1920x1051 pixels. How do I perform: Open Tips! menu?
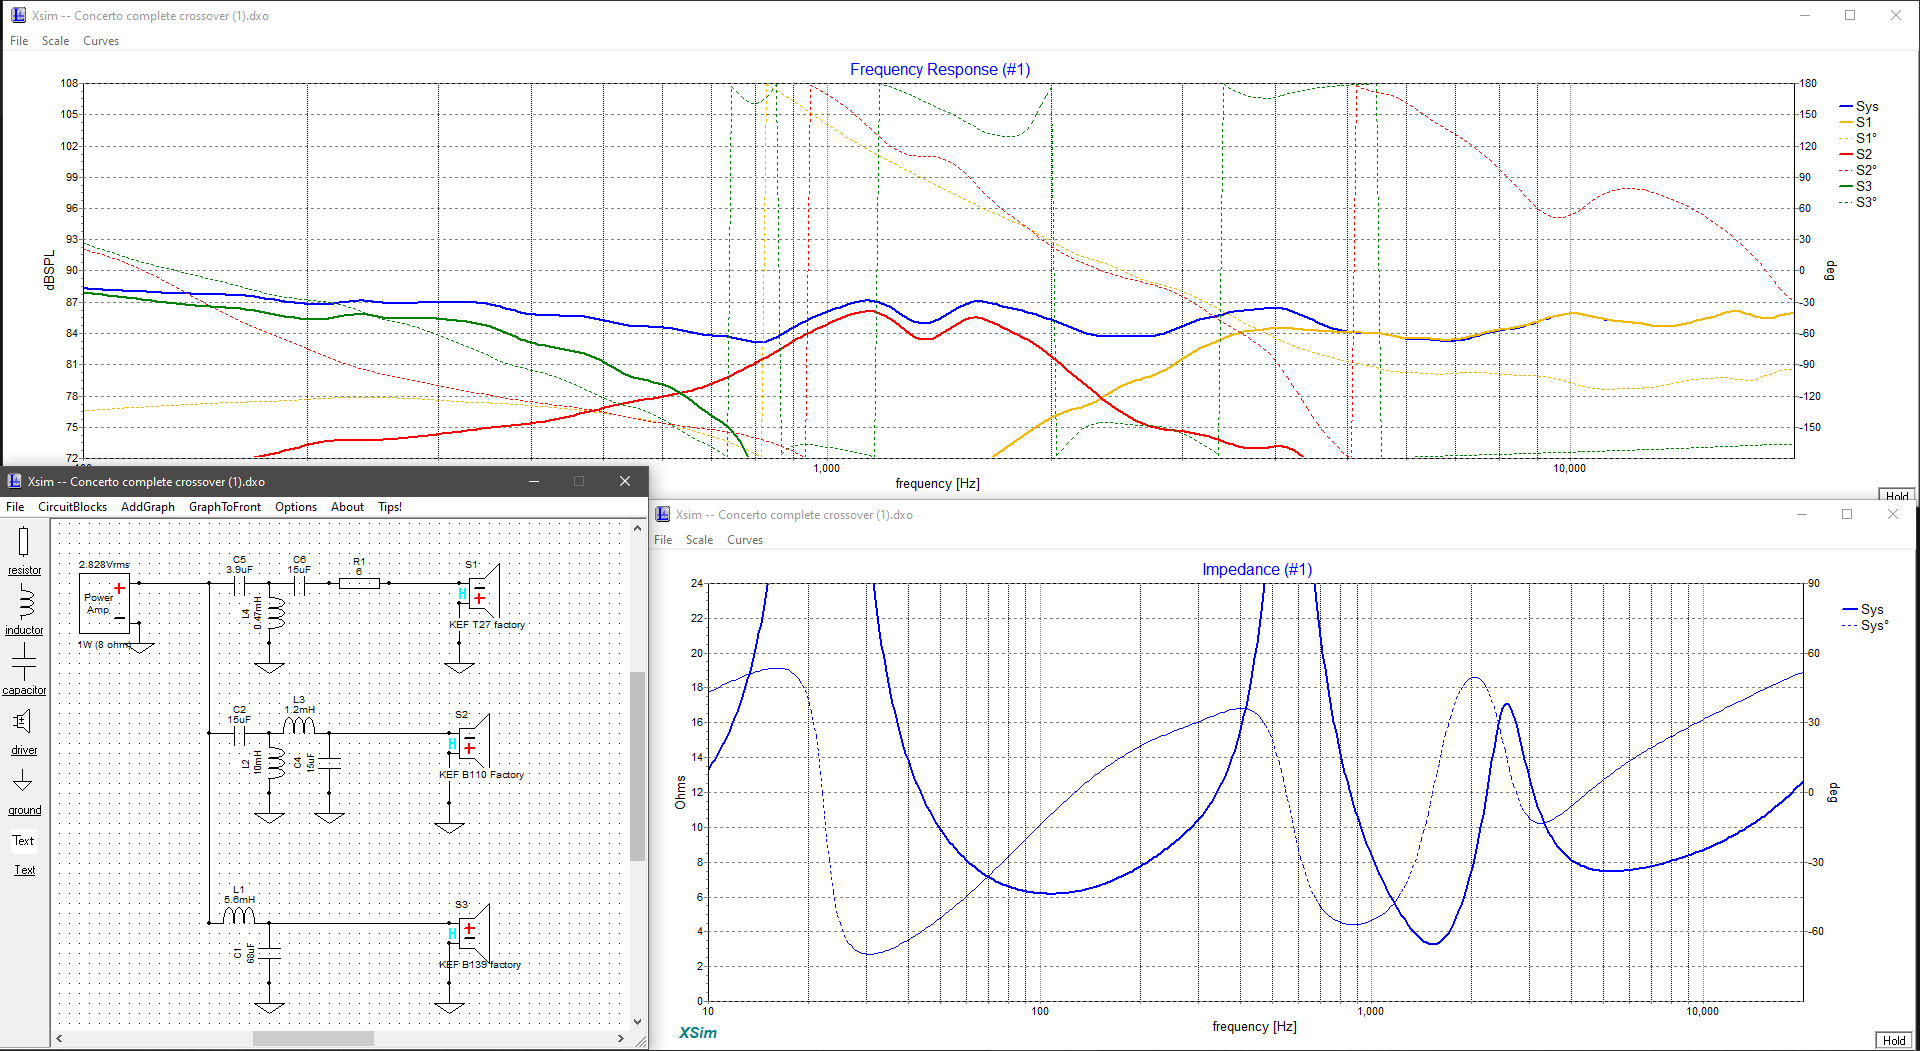pyautogui.click(x=390, y=507)
